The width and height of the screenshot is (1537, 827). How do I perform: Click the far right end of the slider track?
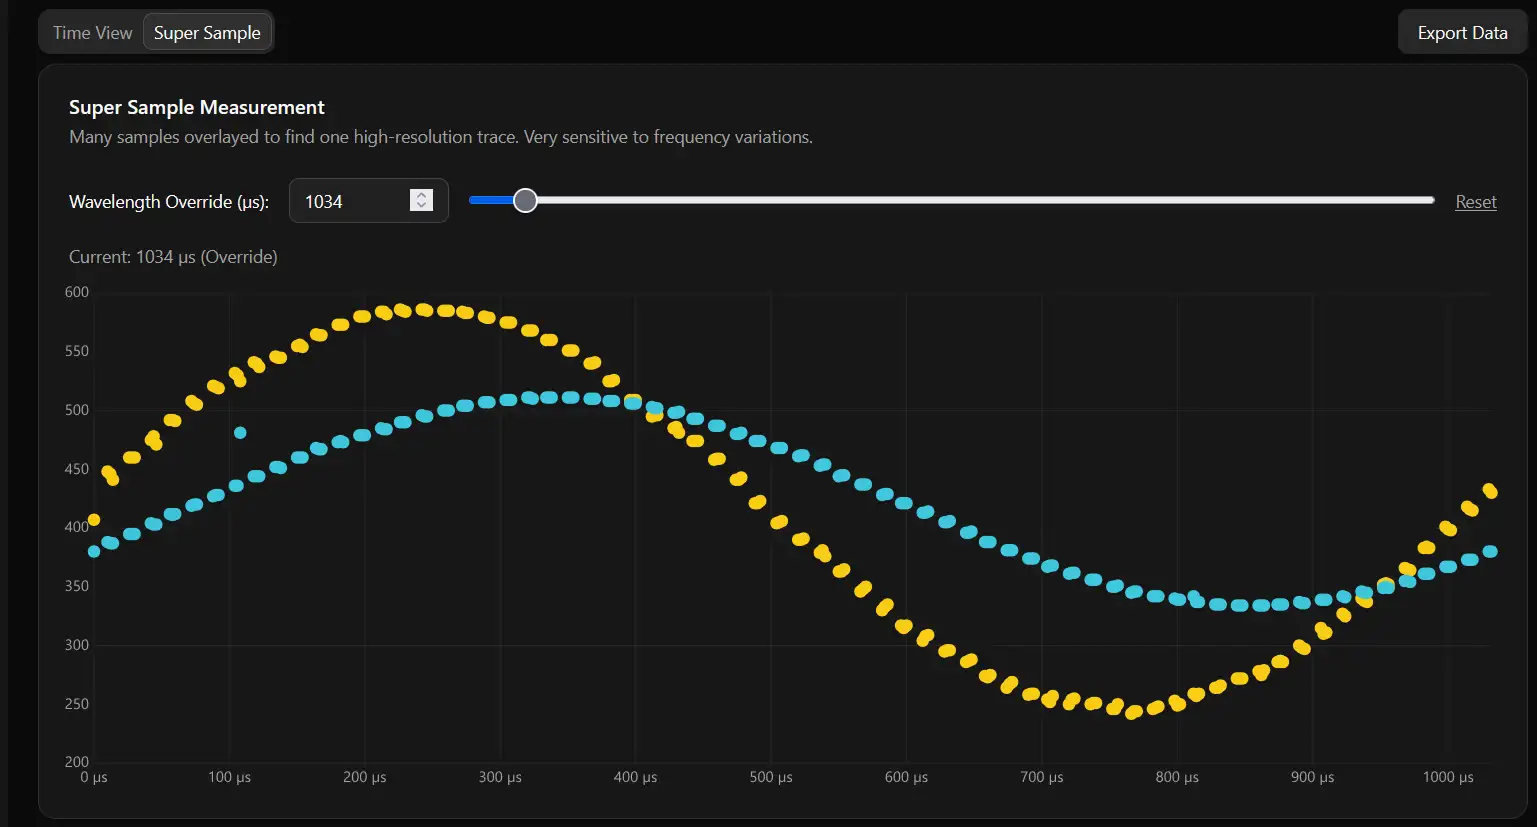click(x=1432, y=201)
